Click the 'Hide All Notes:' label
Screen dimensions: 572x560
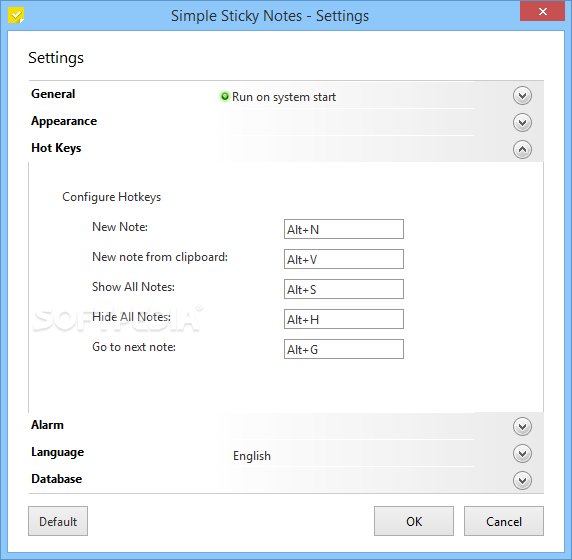[x=131, y=317]
